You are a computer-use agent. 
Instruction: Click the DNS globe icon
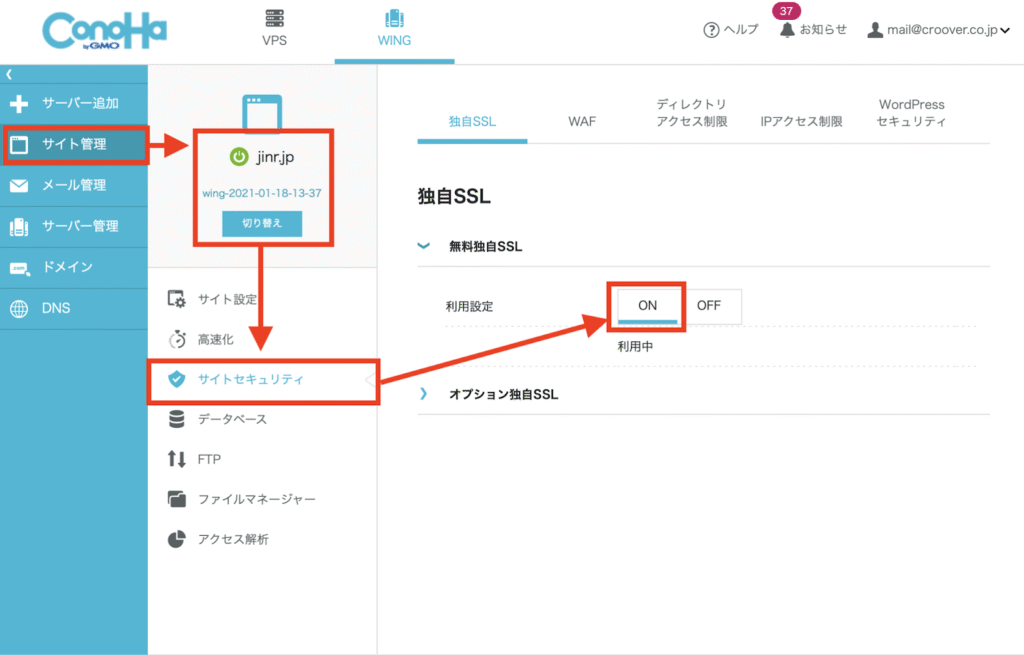(19, 308)
